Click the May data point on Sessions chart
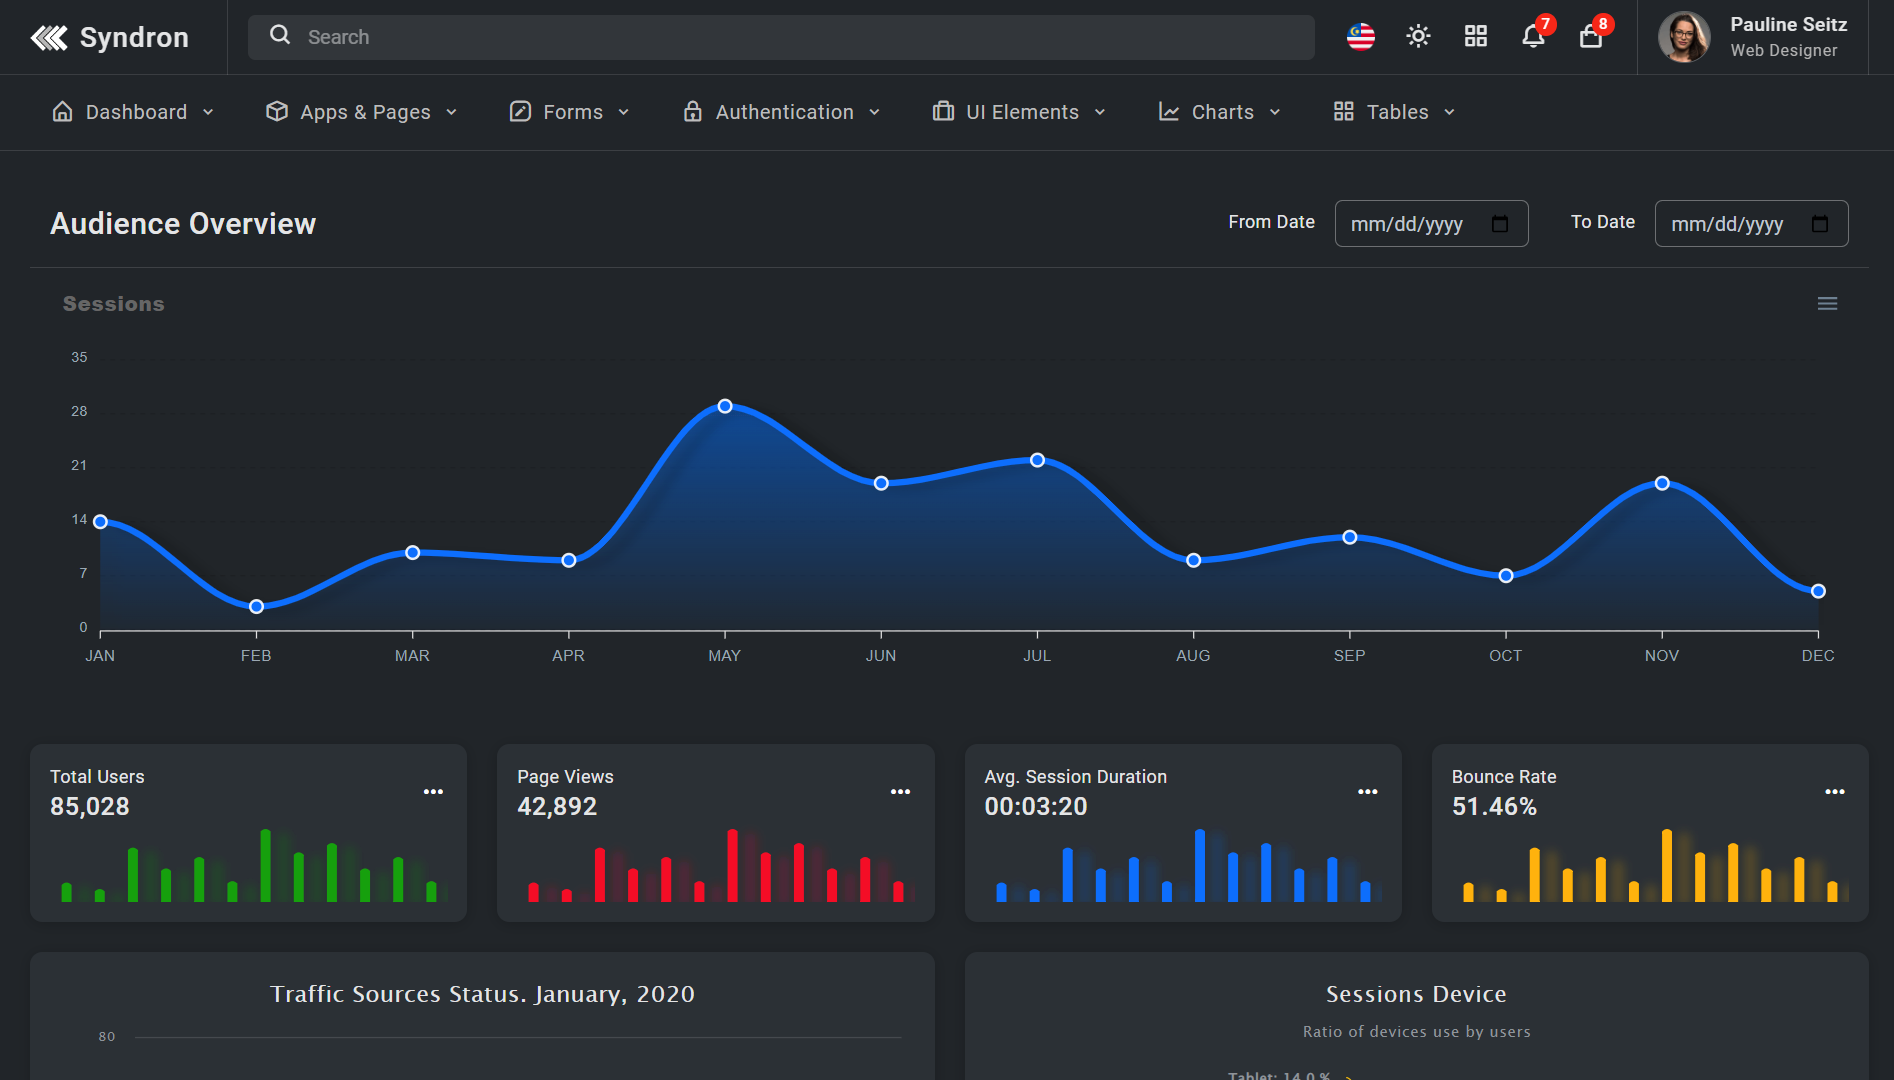The width and height of the screenshot is (1894, 1080). [x=725, y=406]
